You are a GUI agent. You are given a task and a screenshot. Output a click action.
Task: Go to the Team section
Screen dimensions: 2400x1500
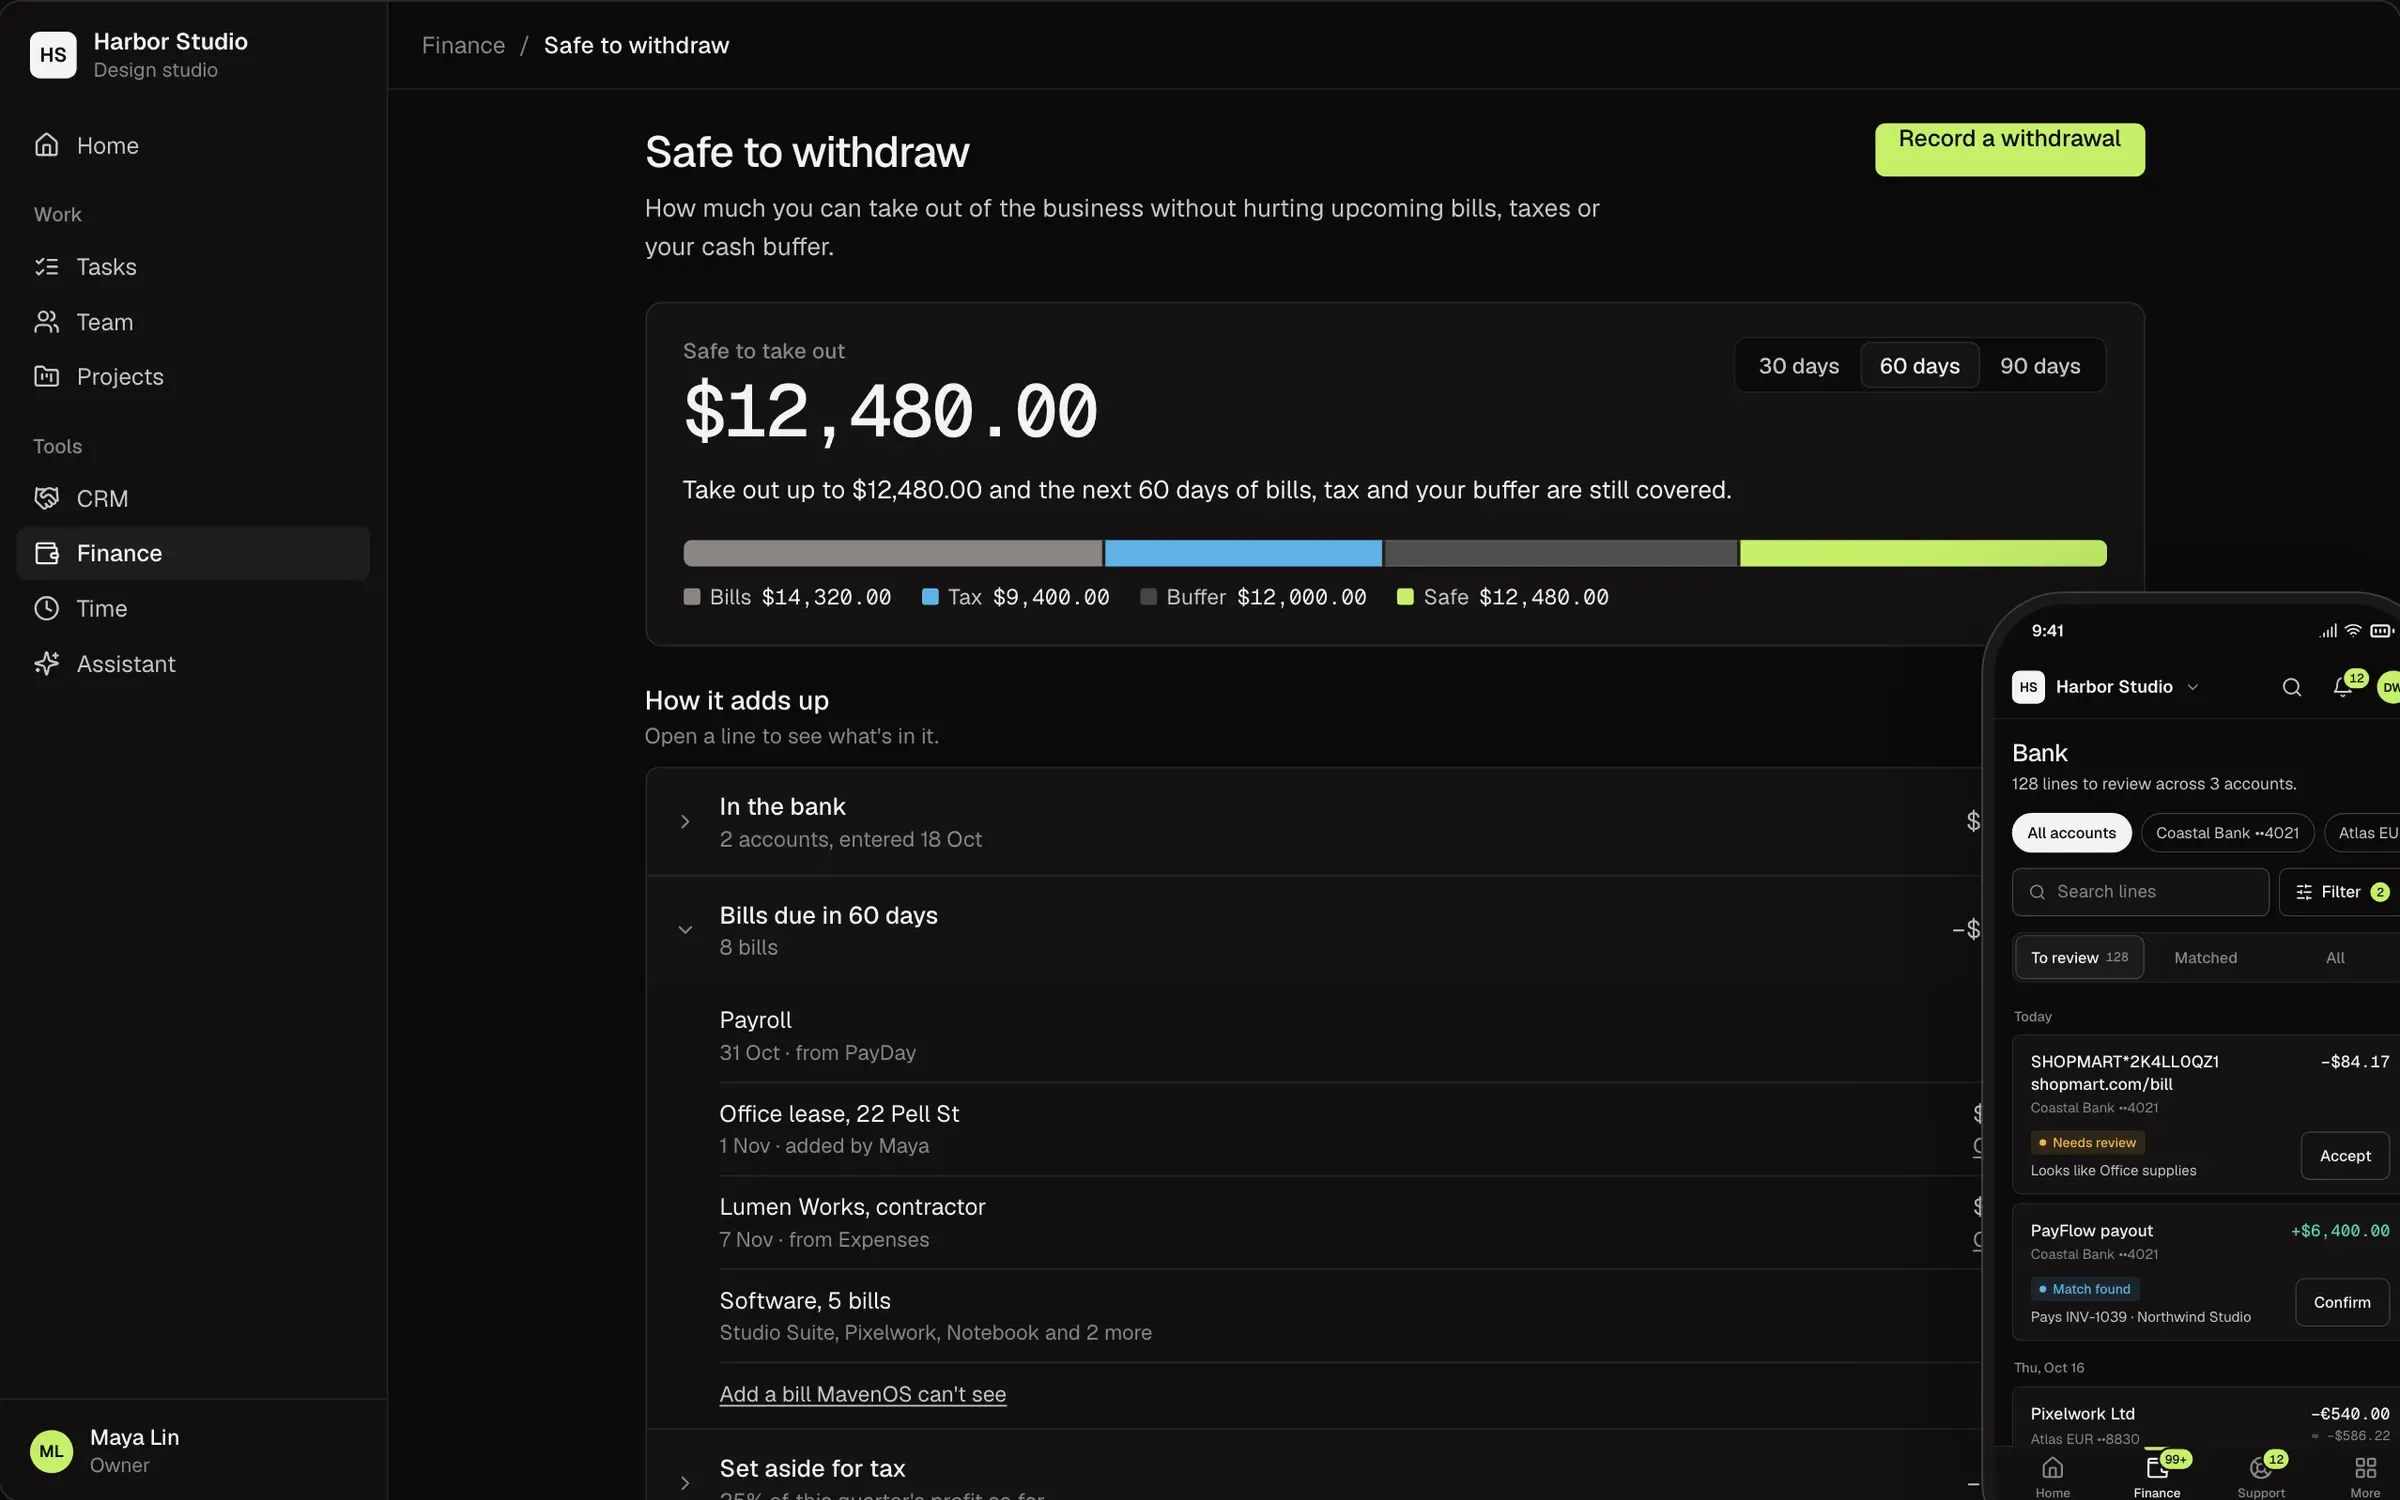click(x=193, y=322)
